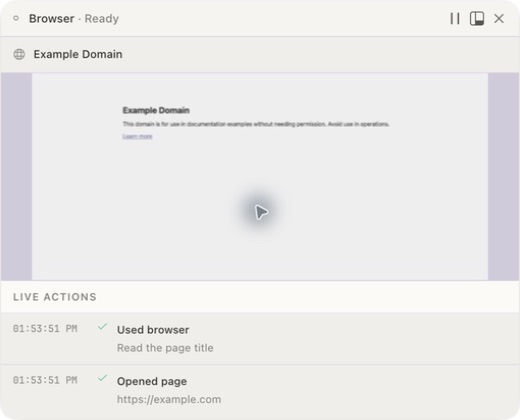Select the Used browser action entry
520x420 pixels.
coord(260,338)
